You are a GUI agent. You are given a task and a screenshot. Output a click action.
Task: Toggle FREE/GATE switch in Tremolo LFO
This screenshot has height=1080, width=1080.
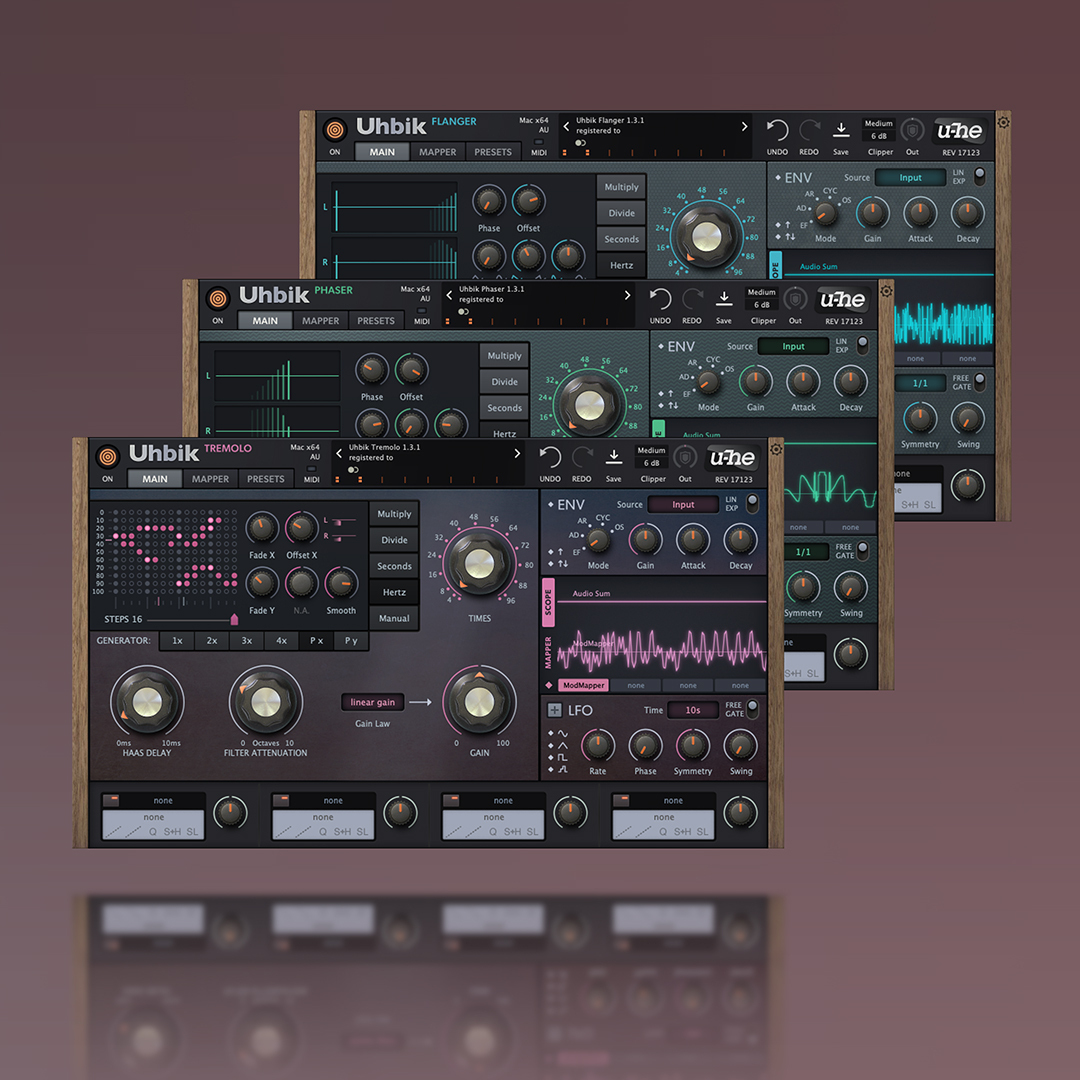click(752, 707)
